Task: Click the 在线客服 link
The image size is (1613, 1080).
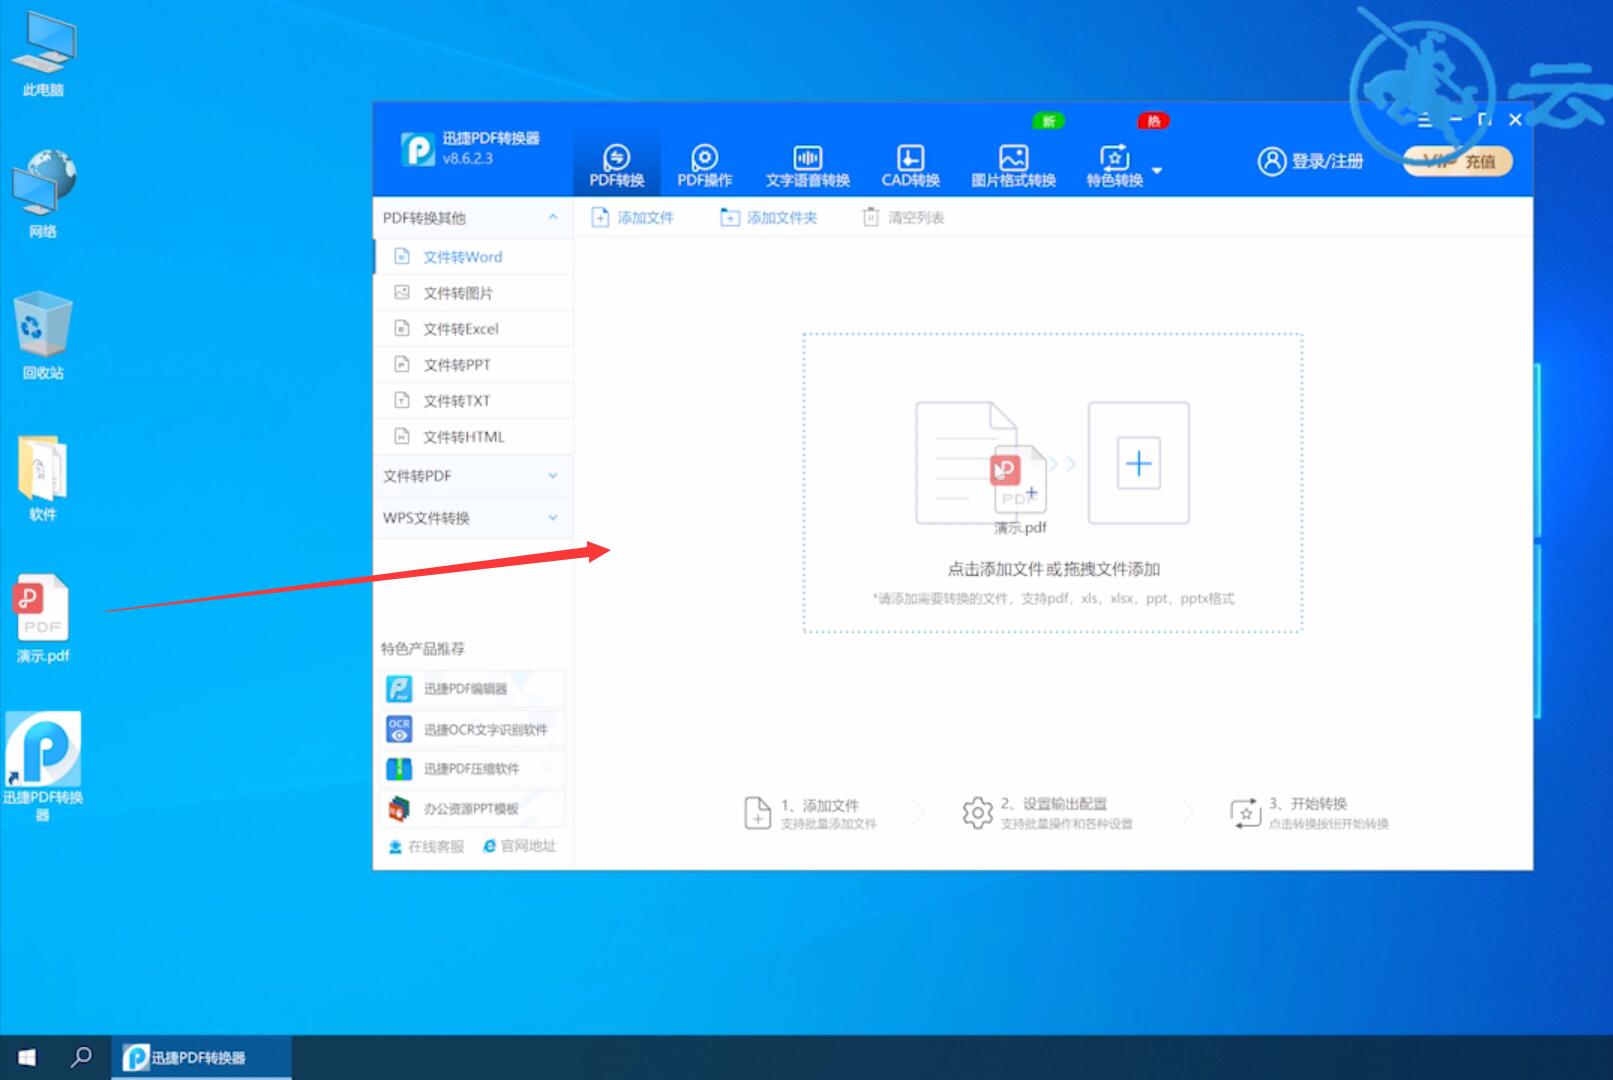Action: click(x=426, y=846)
